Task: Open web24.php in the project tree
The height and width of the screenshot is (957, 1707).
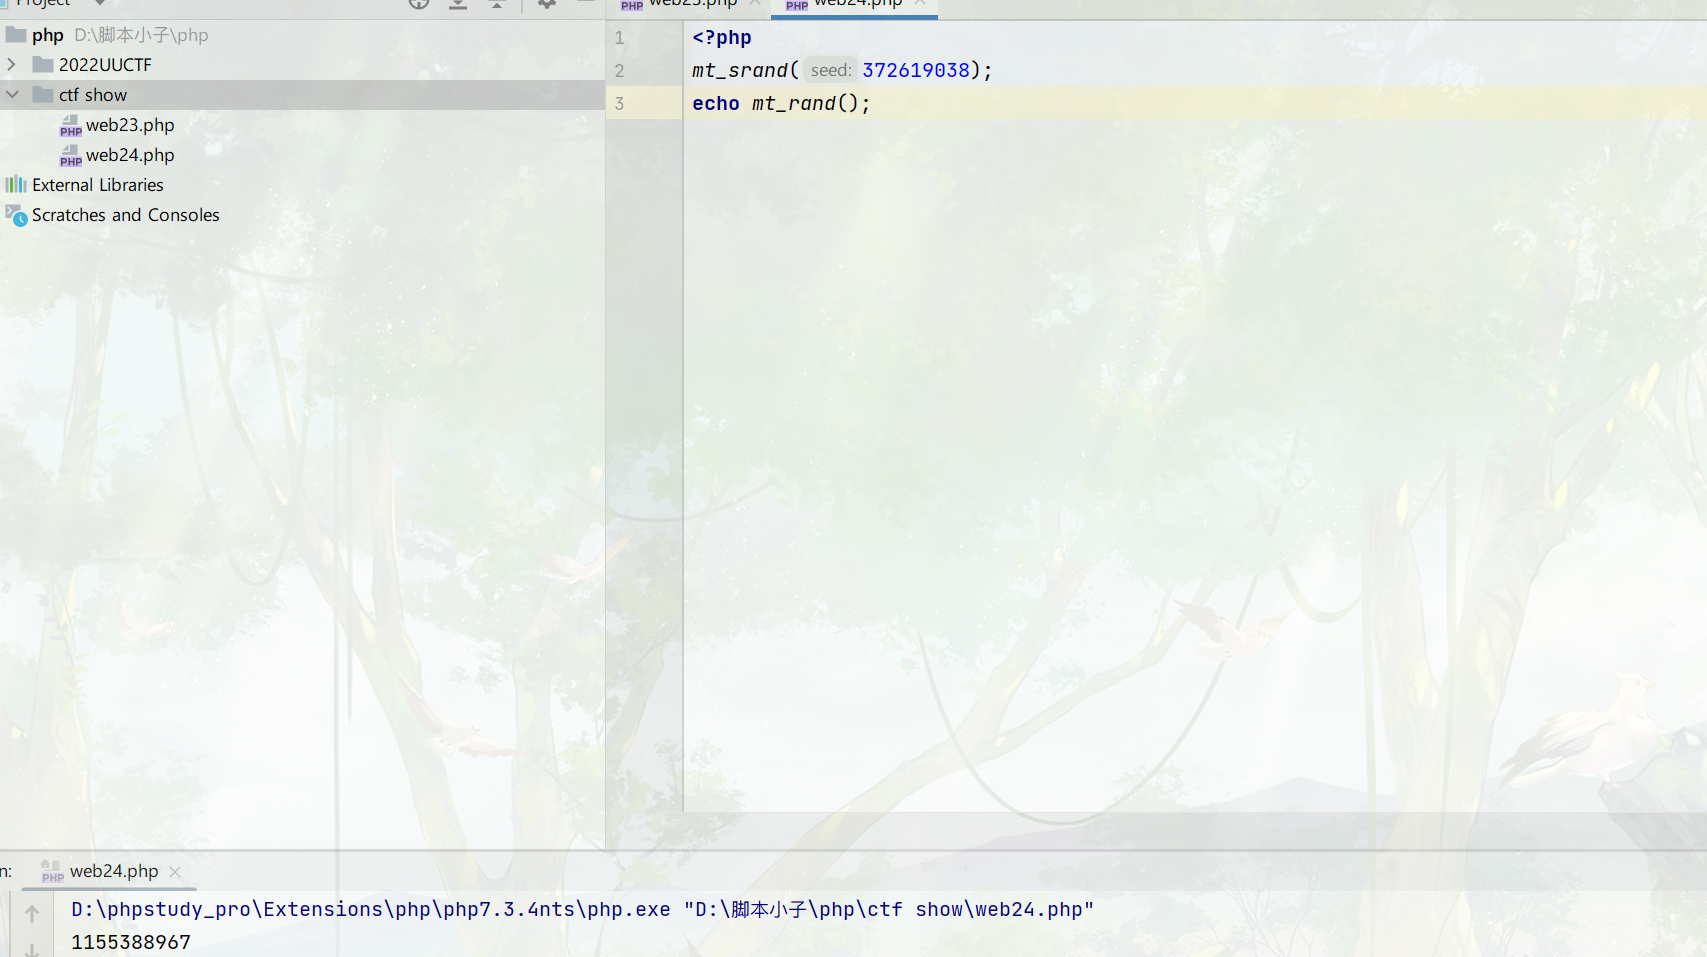Action: 130,155
